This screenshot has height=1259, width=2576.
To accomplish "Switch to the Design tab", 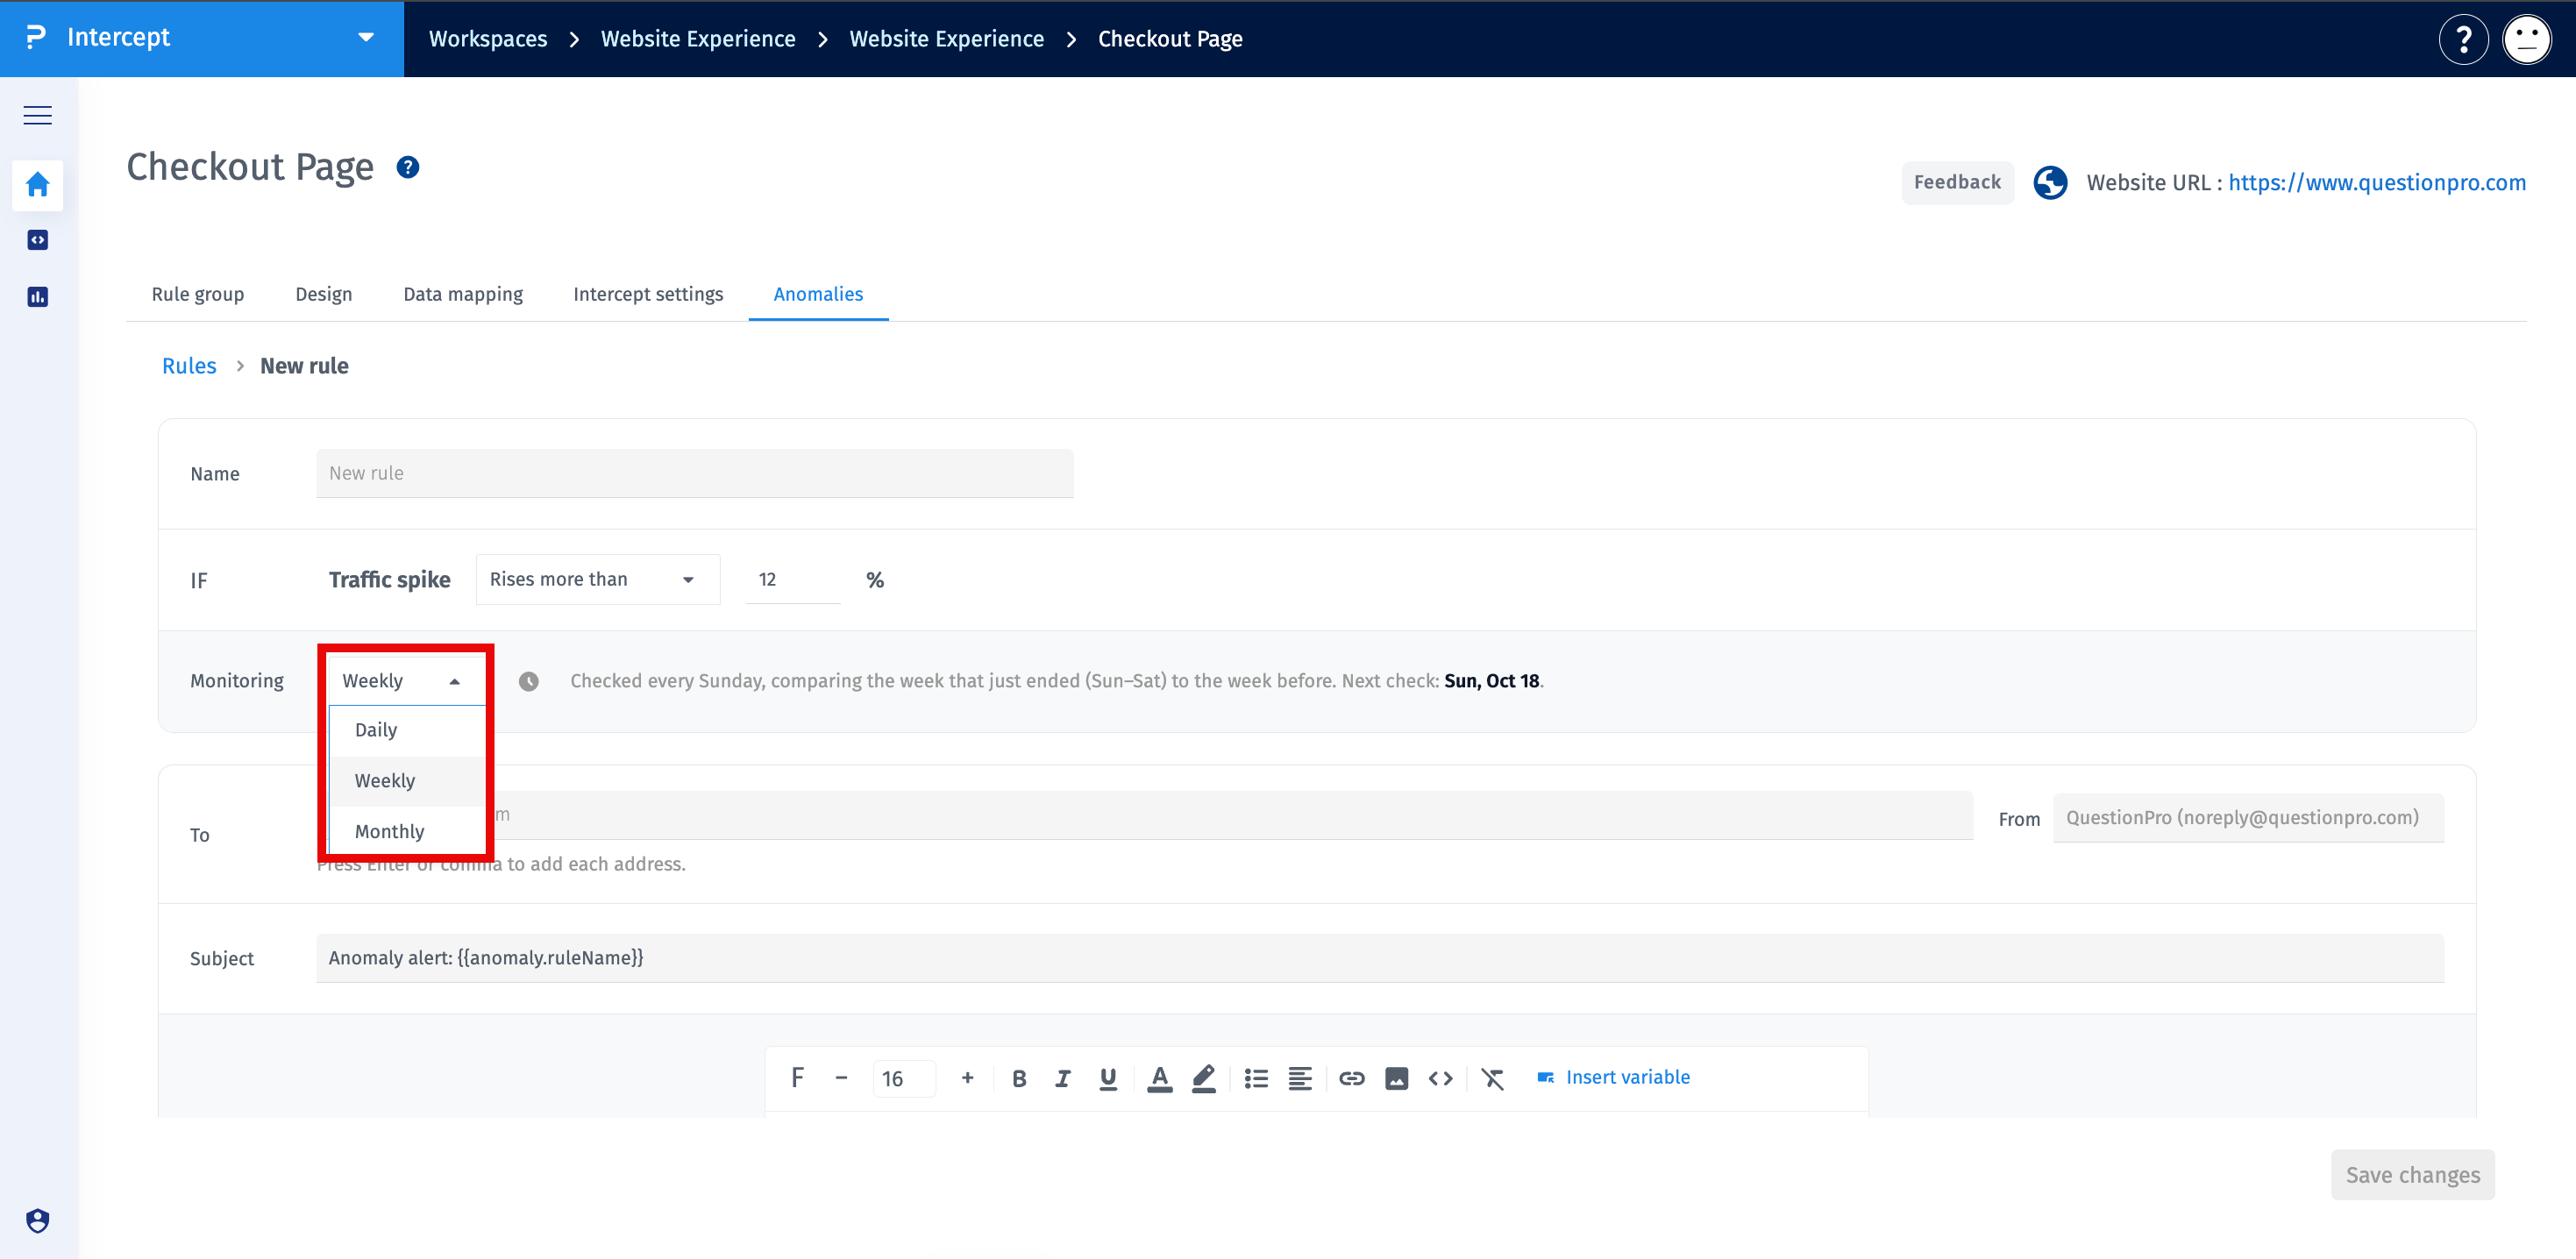I will (323, 294).
